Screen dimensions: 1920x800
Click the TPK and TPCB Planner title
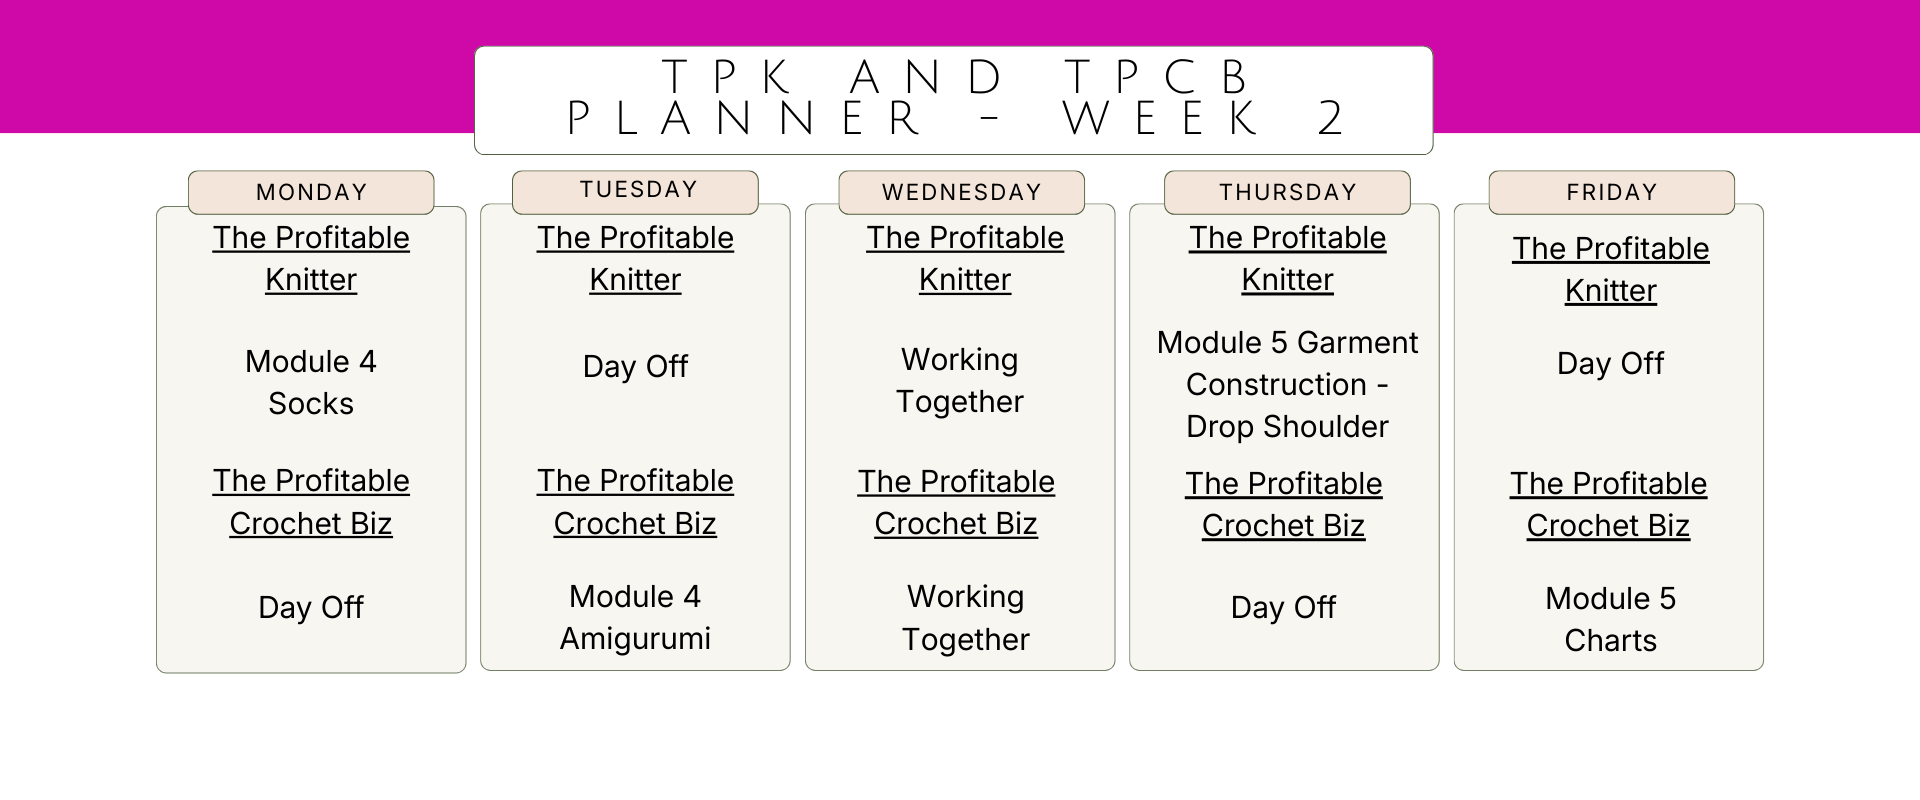coord(953,99)
